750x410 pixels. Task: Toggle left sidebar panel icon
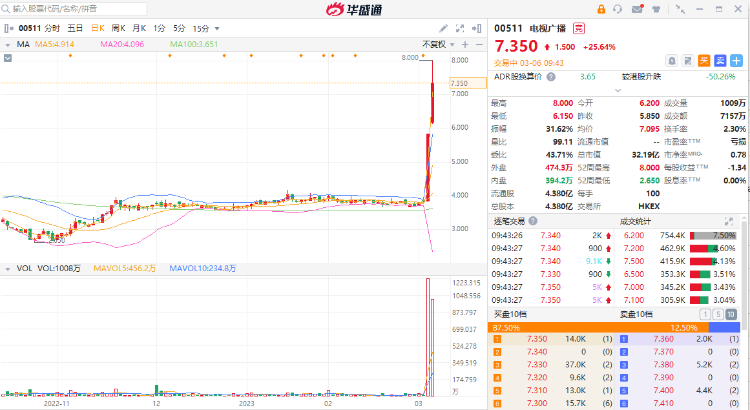[x=9, y=29]
